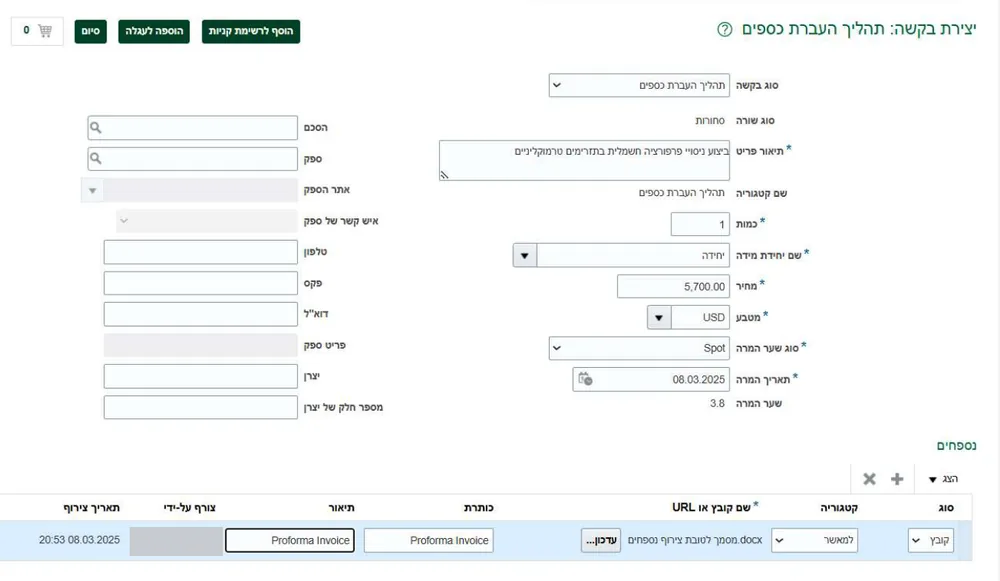The height and width of the screenshot is (581, 1000).
Task: Click the נספחים section heading
Action: tap(956, 445)
